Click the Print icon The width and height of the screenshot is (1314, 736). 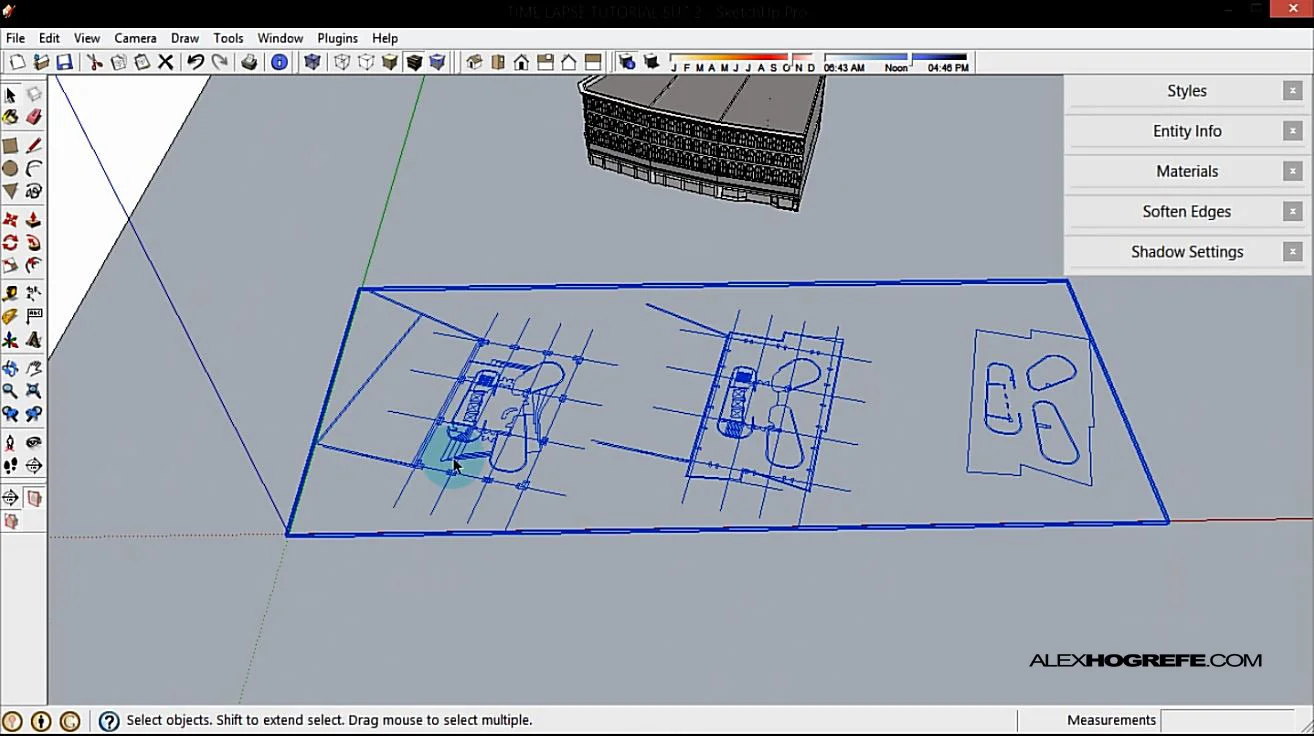tap(249, 62)
